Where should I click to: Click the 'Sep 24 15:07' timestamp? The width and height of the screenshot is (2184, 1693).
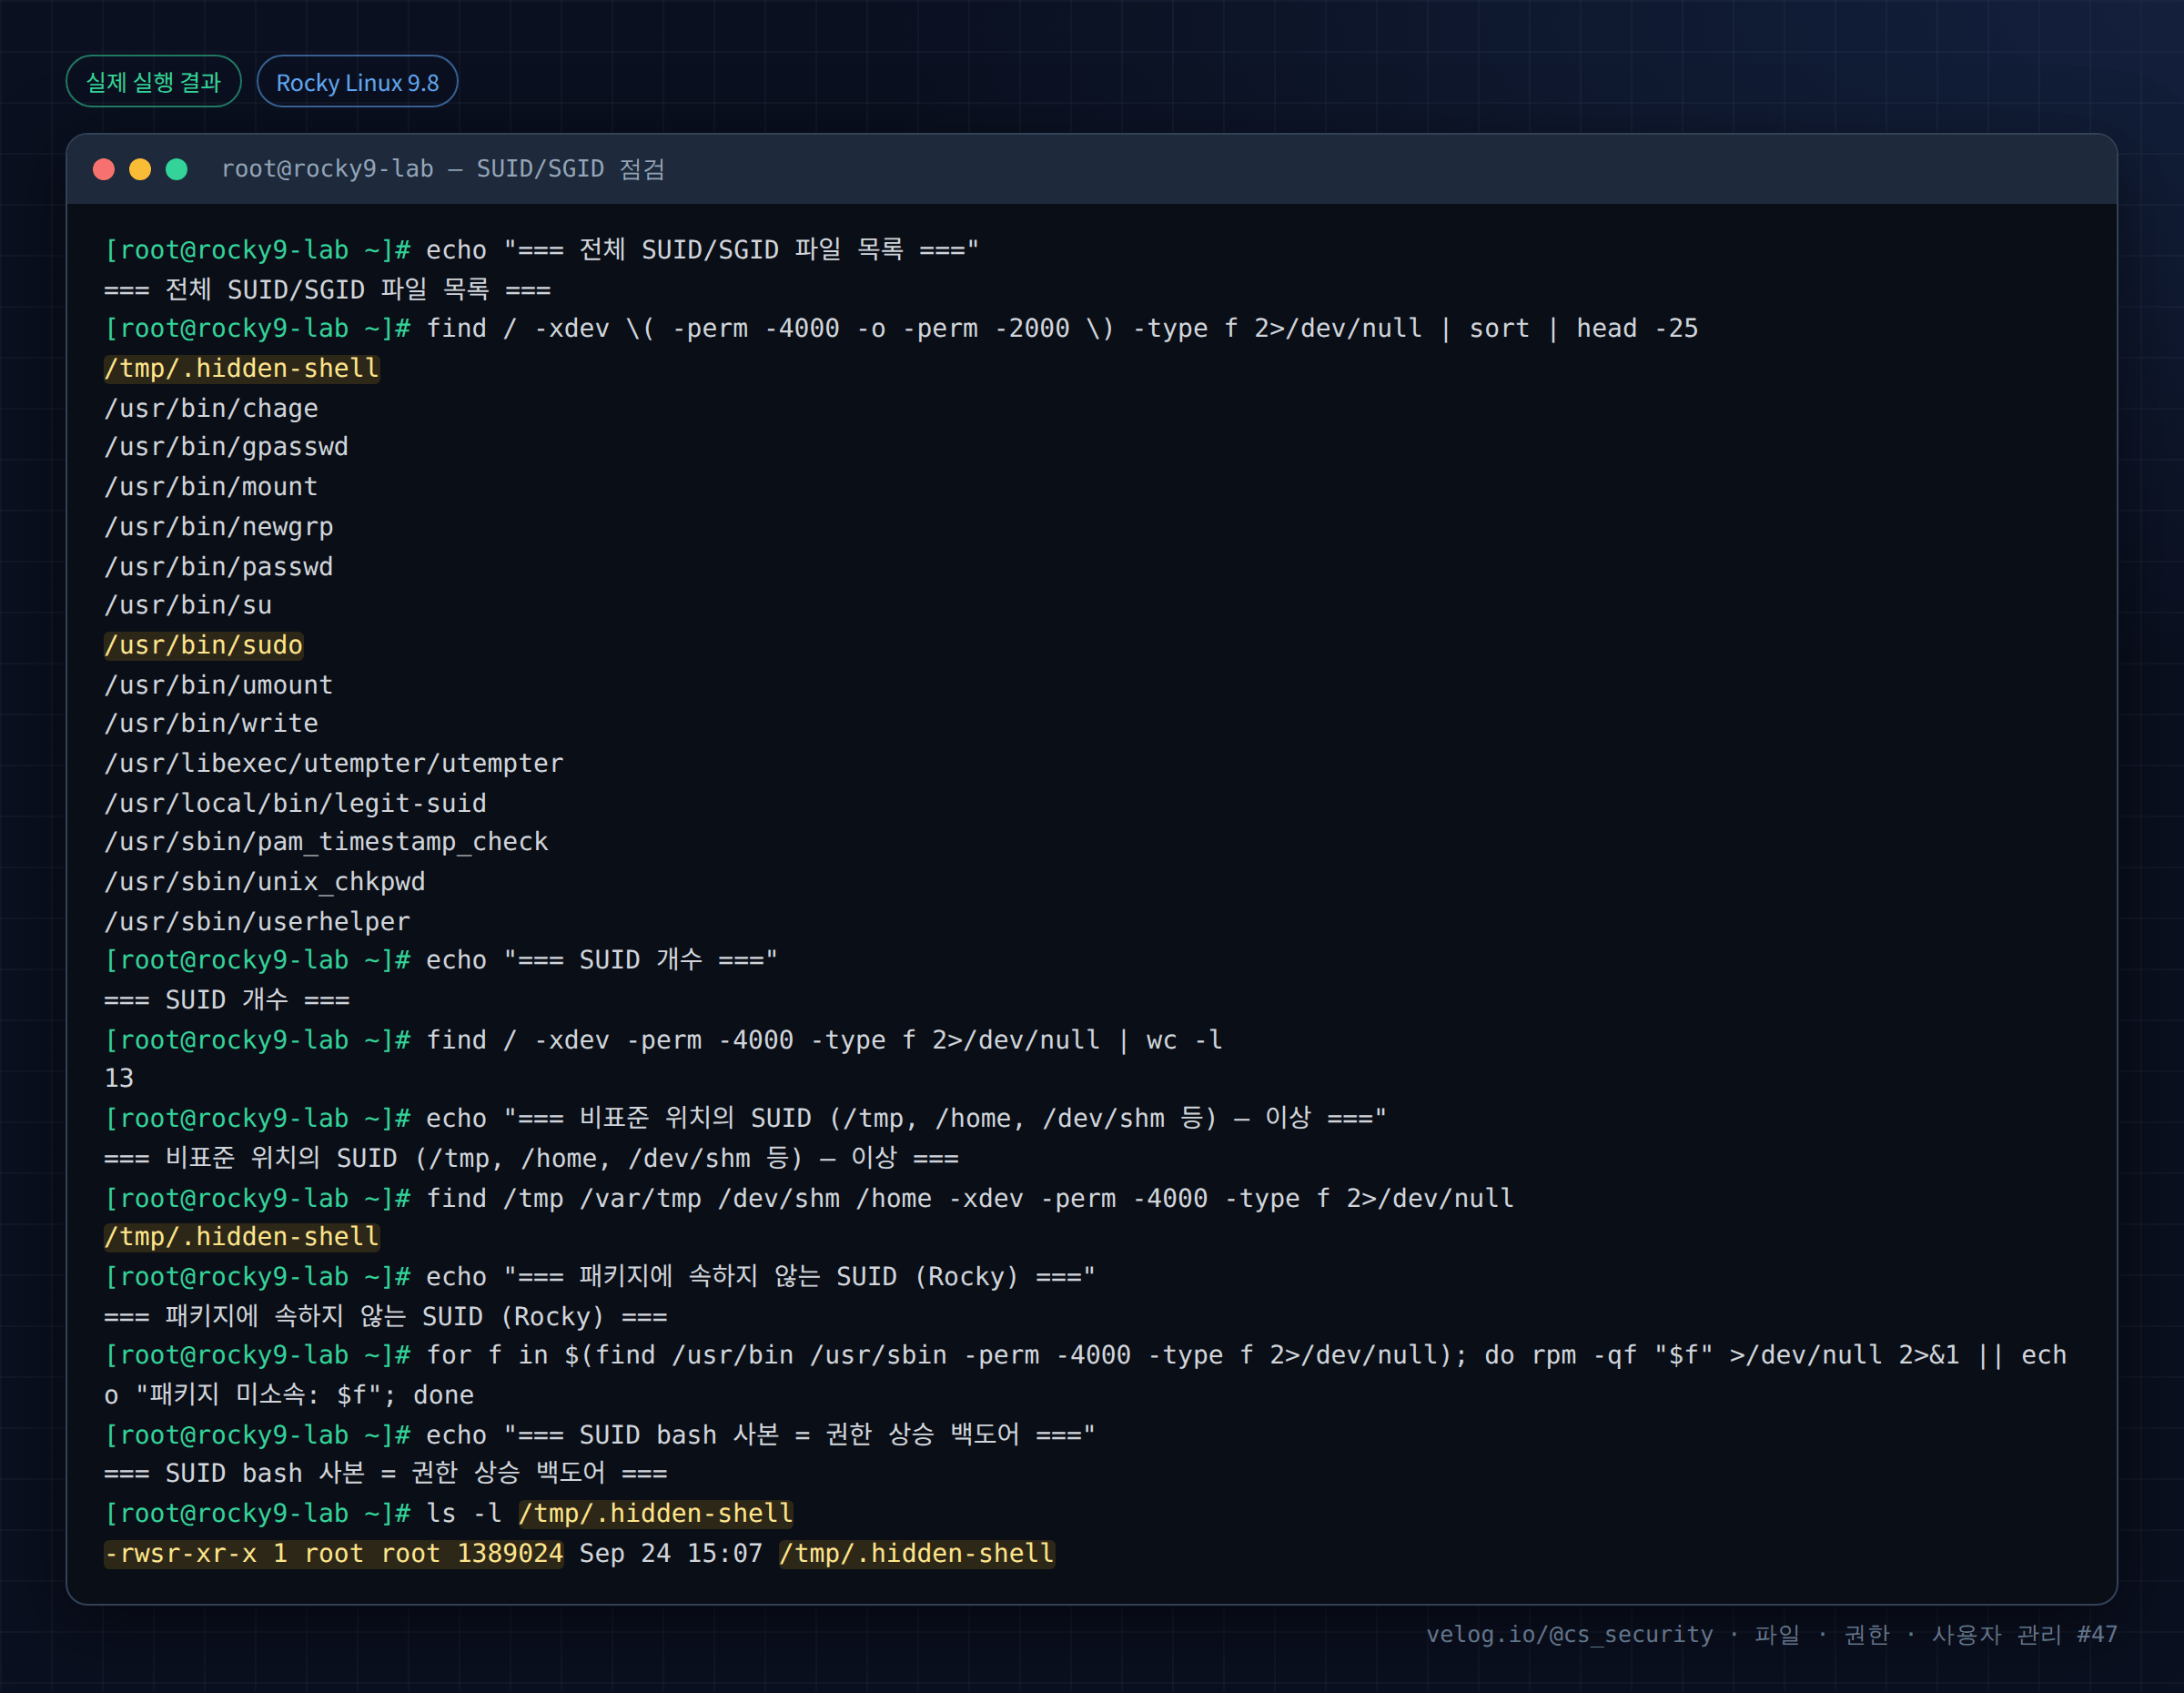tap(671, 1553)
